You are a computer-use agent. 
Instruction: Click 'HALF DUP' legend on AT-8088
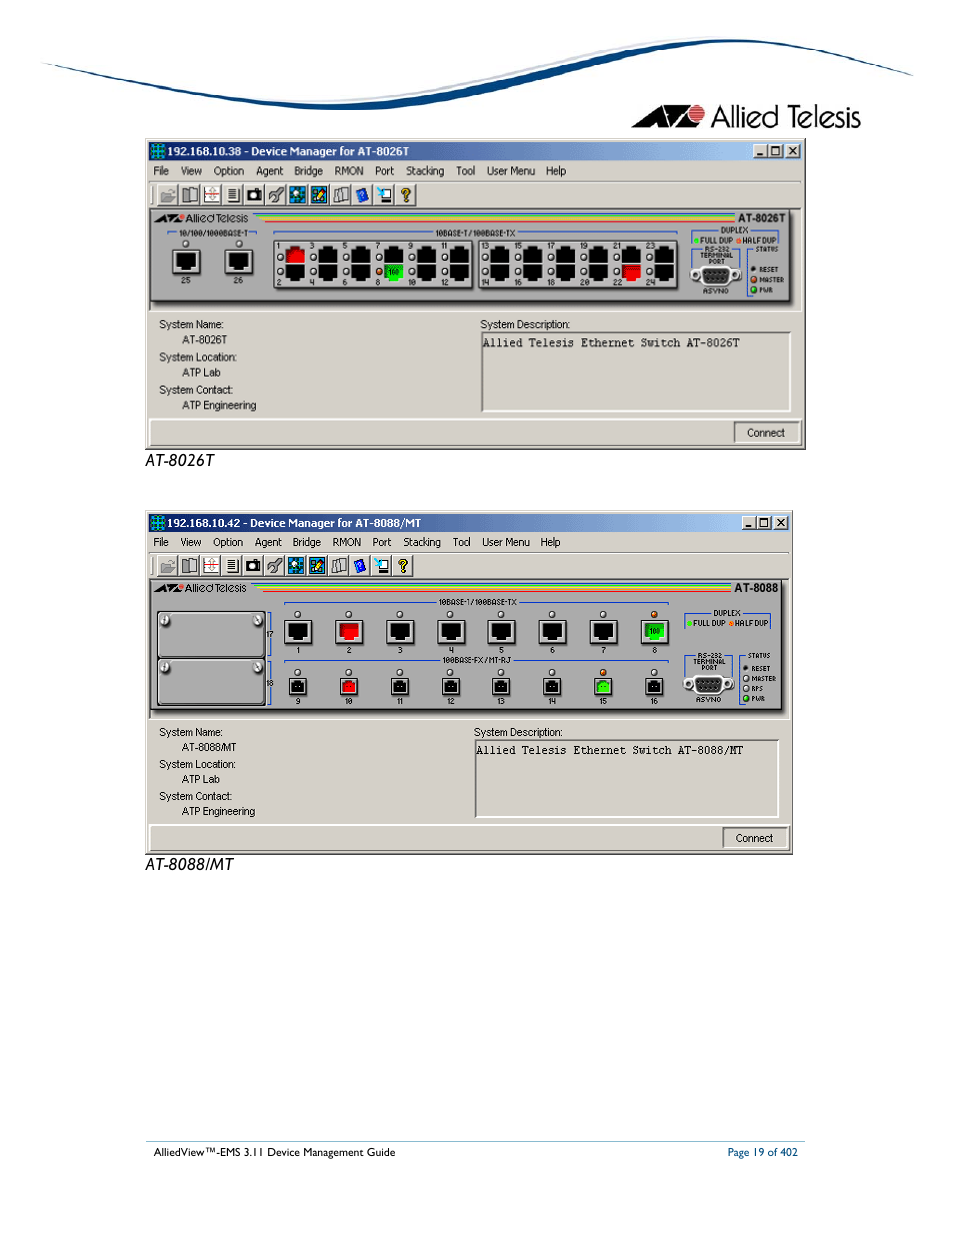click(749, 623)
